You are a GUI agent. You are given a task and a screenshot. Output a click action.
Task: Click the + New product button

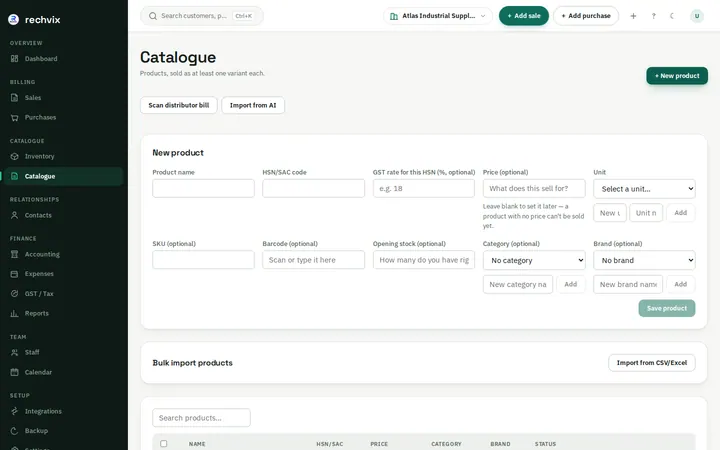click(677, 76)
